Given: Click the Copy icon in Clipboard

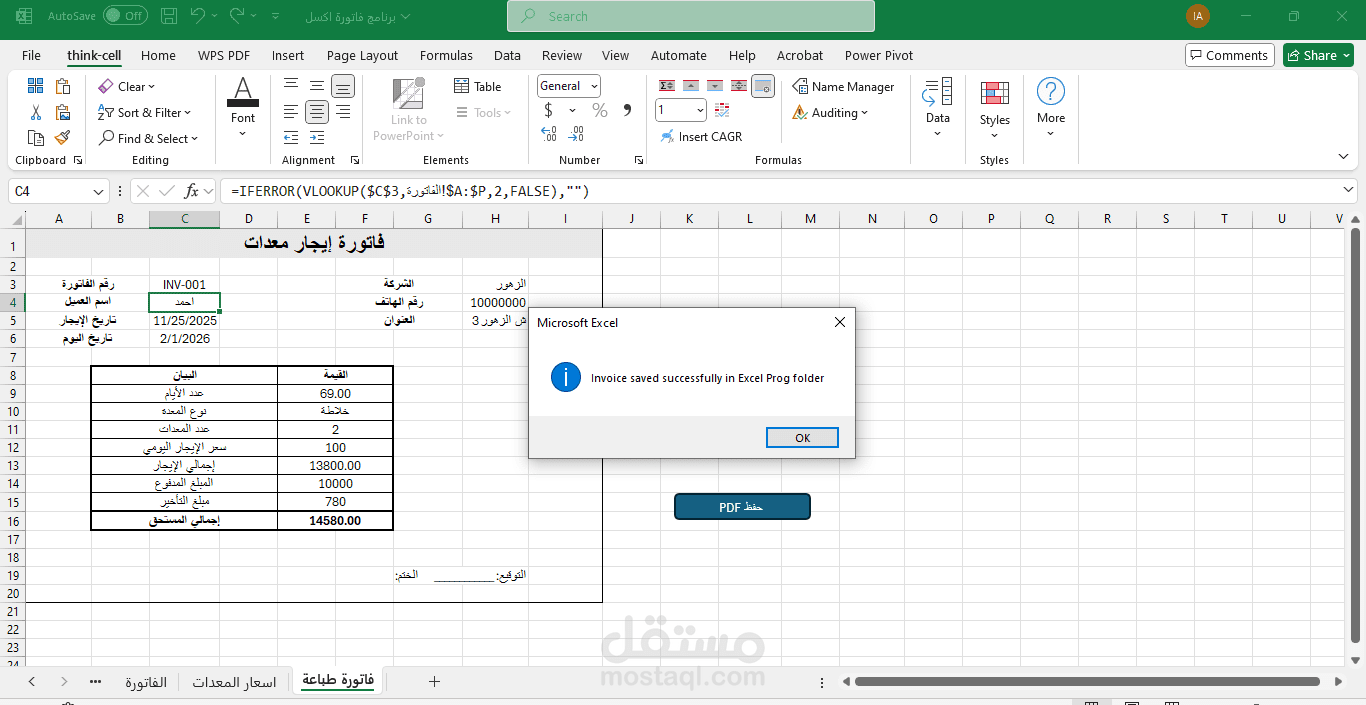Looking at the screenshot, I should 36,138.
